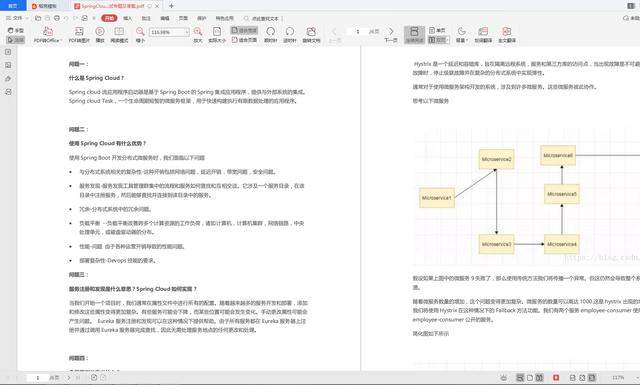Go to next page in status bar

(x=69, y=378)
